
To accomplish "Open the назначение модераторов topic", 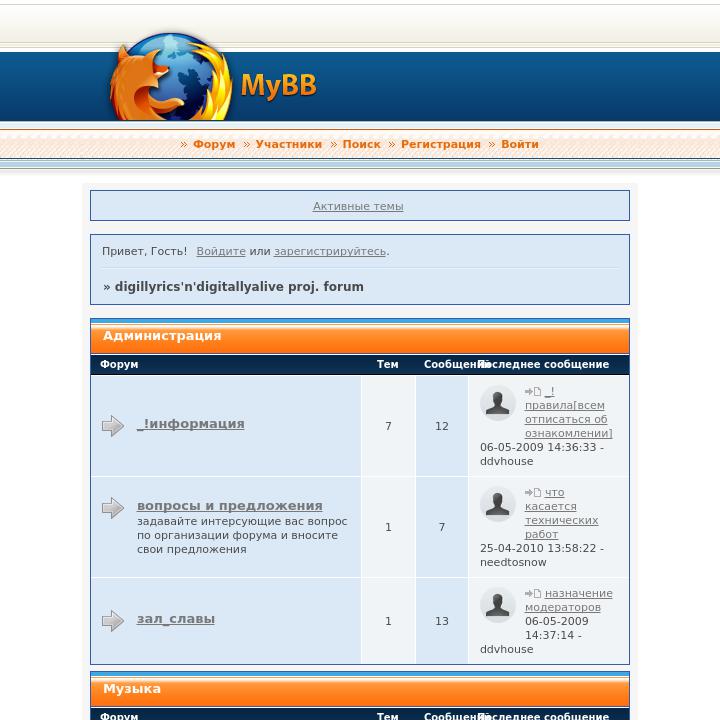I will [x=568, y=600].
